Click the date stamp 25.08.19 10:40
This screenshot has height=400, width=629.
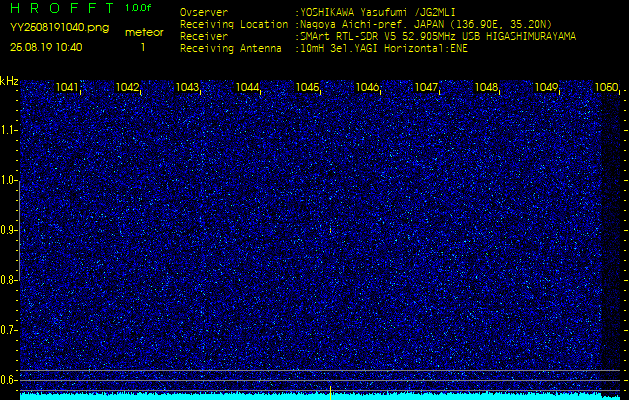pyautogui.click(x=46, y=47)
